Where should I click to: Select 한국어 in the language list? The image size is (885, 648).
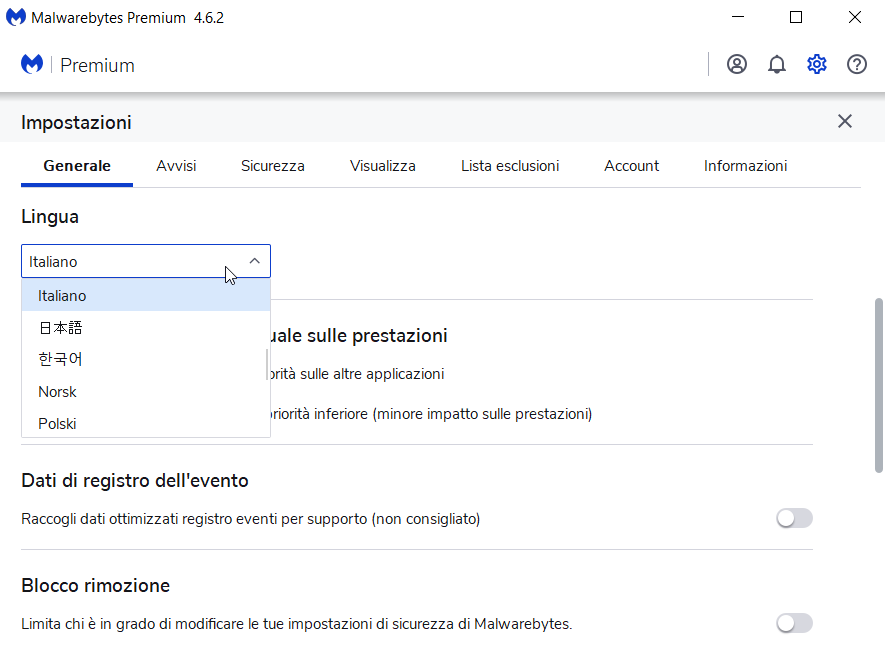pos(146,360)
